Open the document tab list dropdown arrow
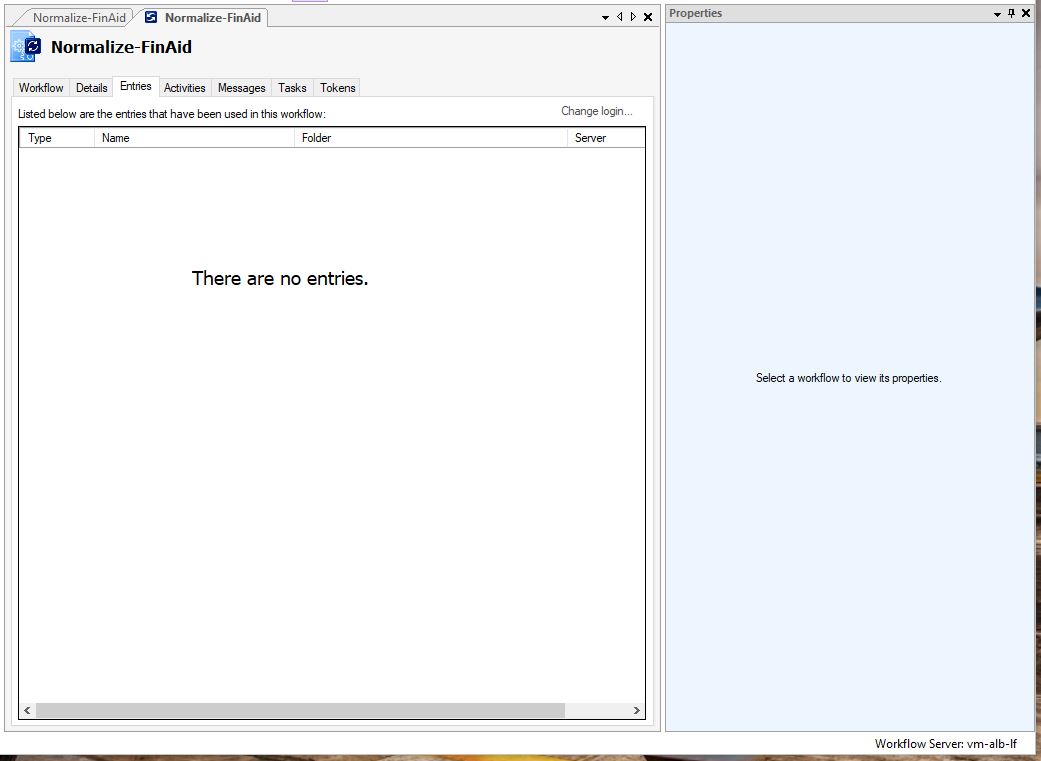Image resolution: width=1041 pixels, height=761 pixels. 605,17
